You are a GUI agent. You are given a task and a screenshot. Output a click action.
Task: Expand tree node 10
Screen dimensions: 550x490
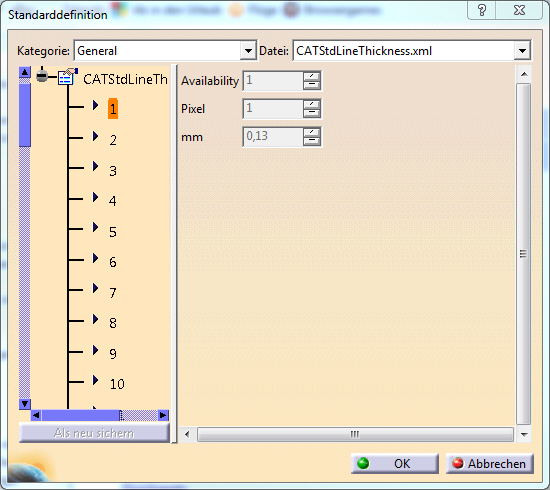(95, 380)
